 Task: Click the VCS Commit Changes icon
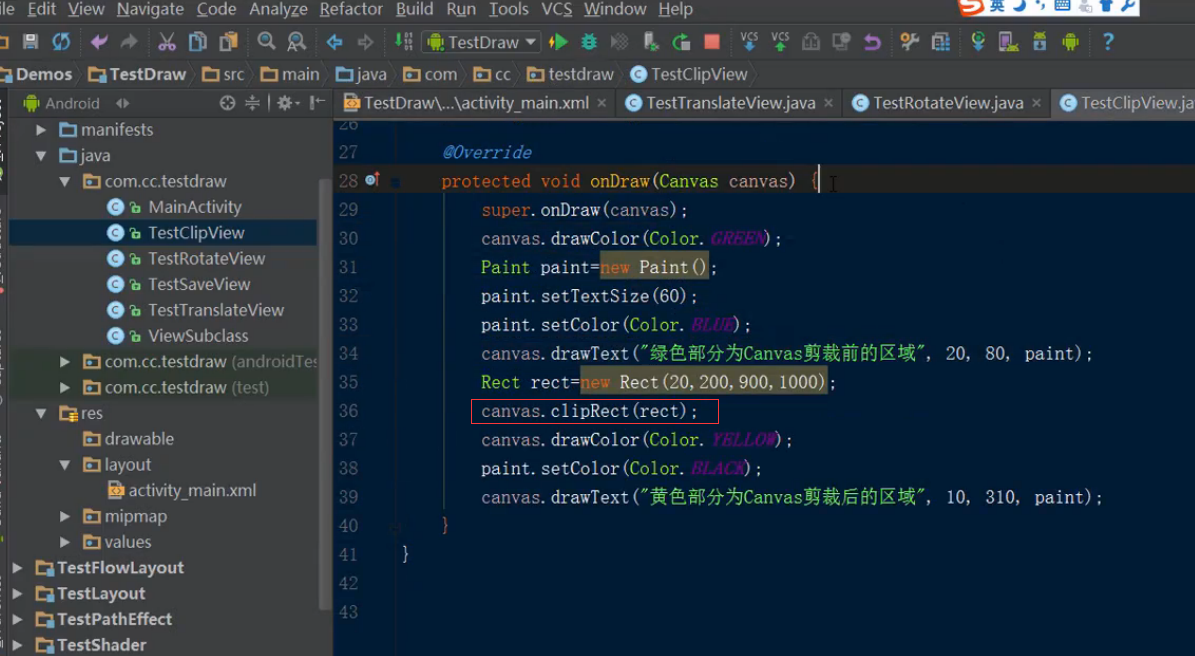point(780,42)
